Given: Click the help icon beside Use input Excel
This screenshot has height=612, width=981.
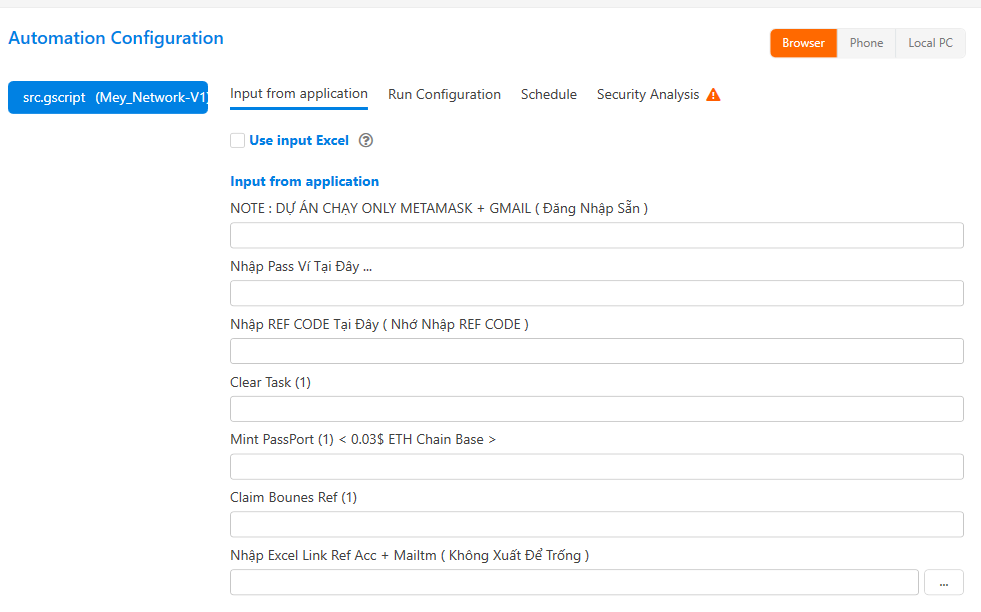Looking at the screenshot, I should 365,140.
